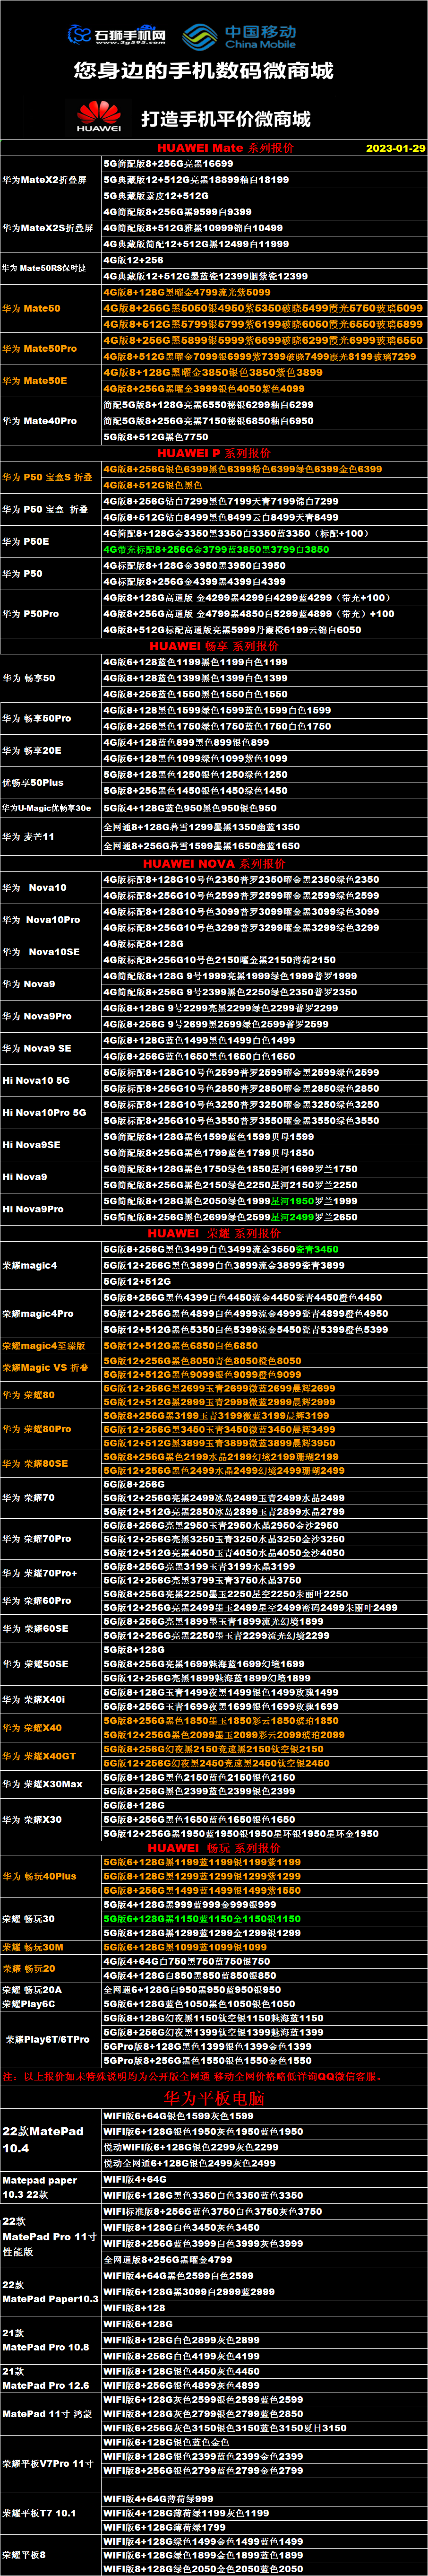Select the 华为 荣耀60SE model cell

click(50, 1628)
